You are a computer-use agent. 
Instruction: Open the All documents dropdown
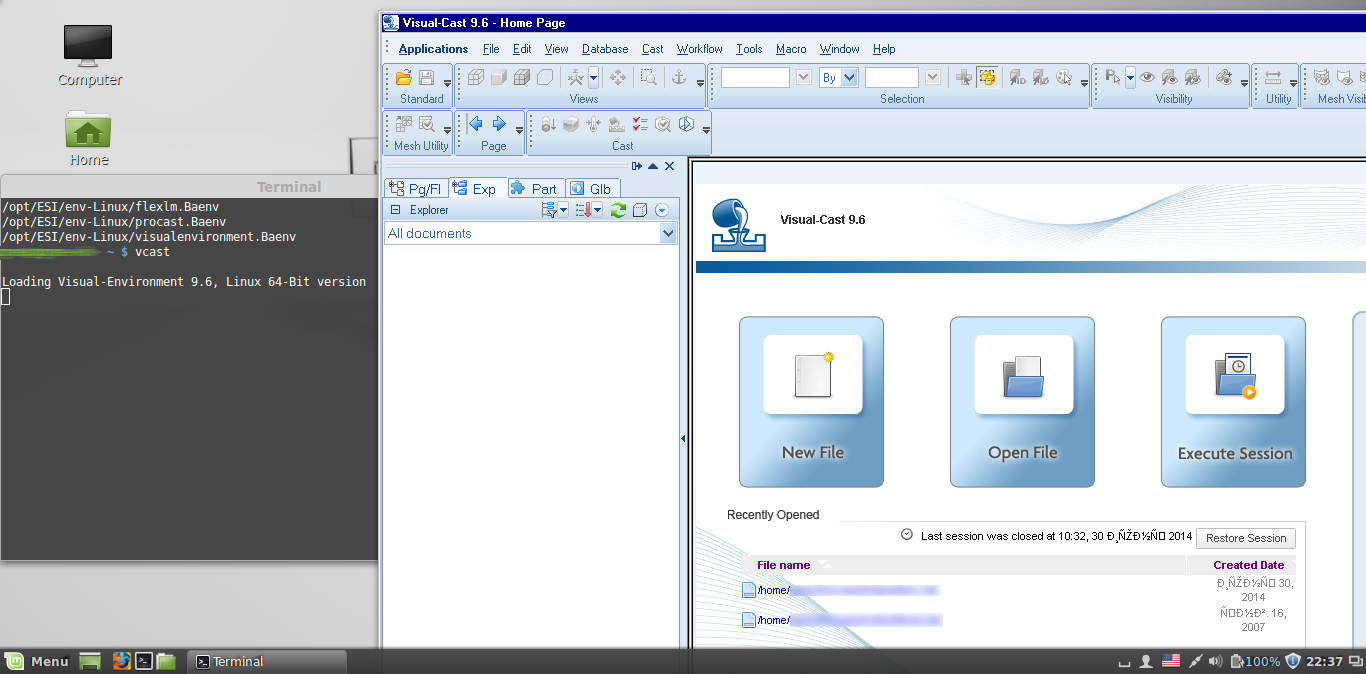tap(669, 233)
